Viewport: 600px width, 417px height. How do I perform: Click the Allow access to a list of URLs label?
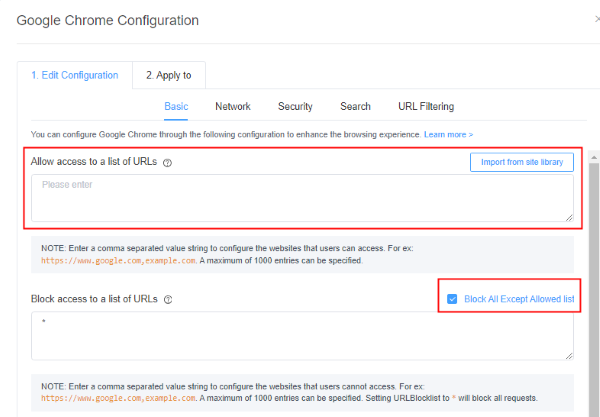(x=94, y=162)
